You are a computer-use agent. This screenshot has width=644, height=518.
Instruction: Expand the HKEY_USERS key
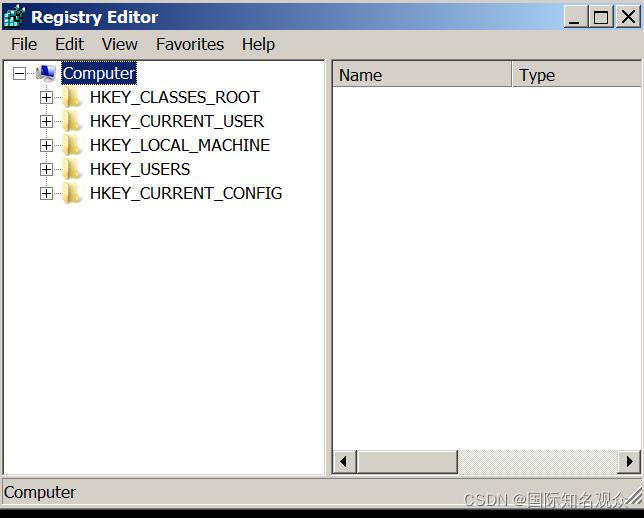coord(46,170)
